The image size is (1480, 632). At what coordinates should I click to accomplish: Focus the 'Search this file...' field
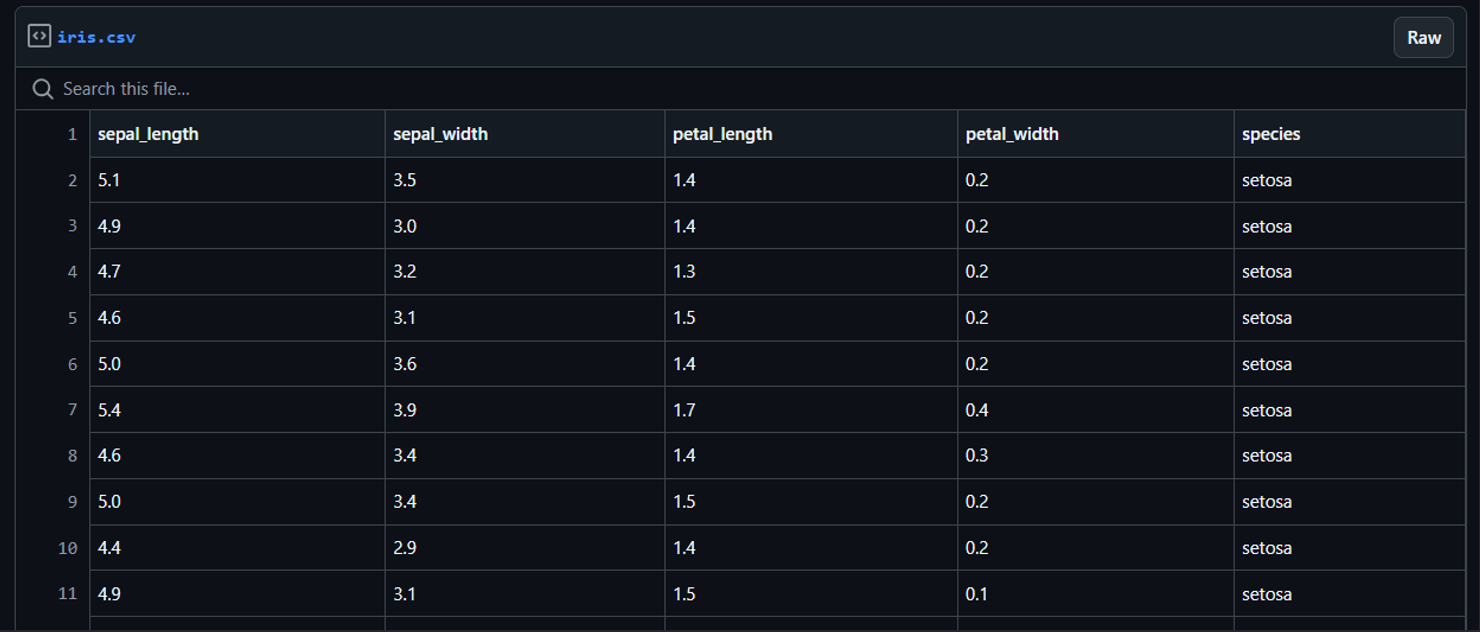[x=740, y=89]
